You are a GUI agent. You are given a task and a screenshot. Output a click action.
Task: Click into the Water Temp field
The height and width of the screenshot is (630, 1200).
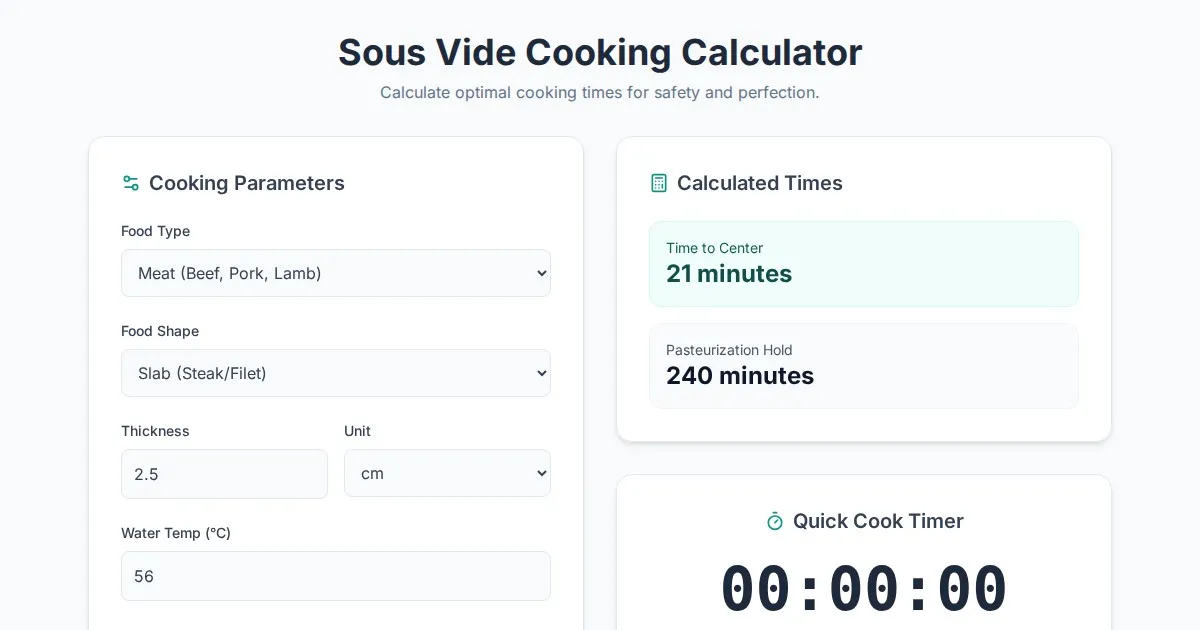click(336, 576)
